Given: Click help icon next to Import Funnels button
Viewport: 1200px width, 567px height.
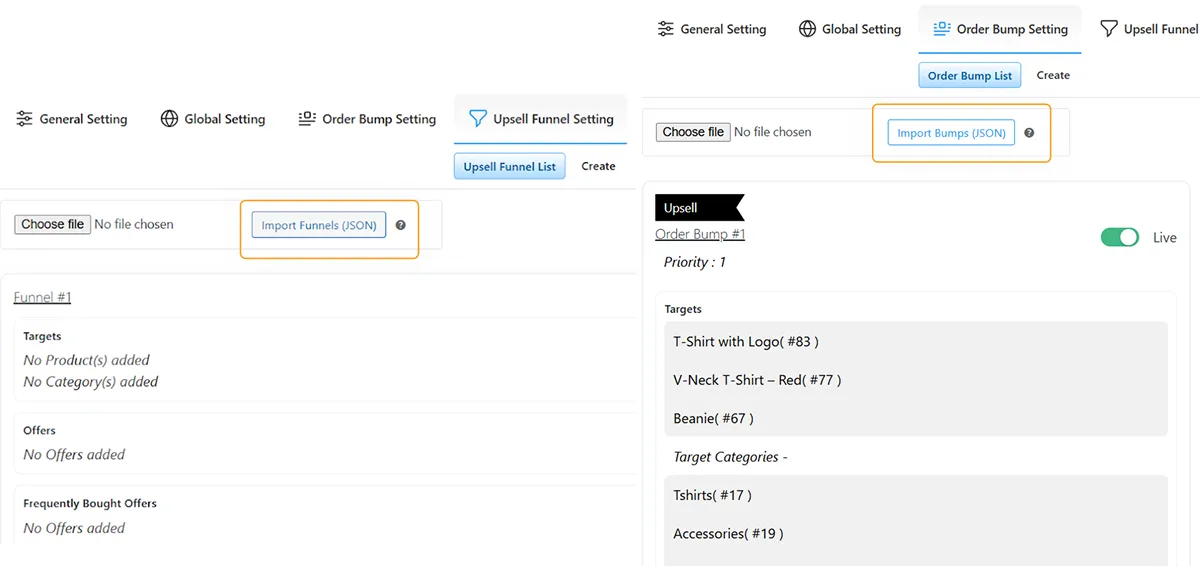Looking at the screenshot, I should (400, 225).
